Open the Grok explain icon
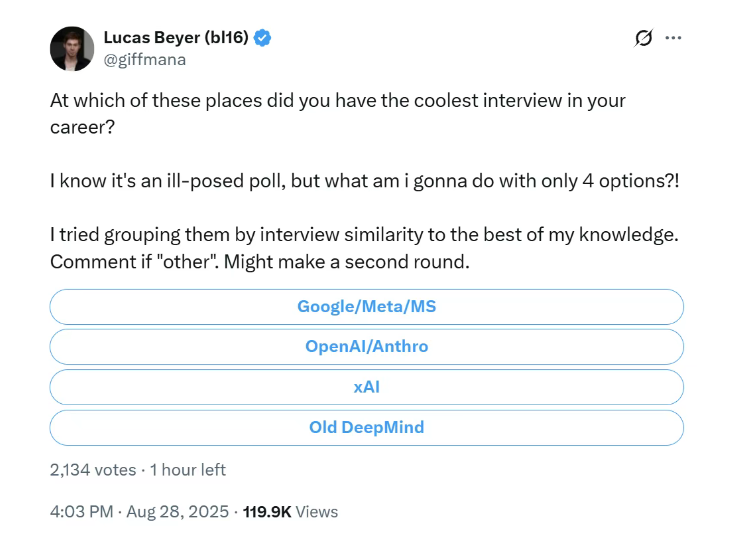 (x=643, y=38)
